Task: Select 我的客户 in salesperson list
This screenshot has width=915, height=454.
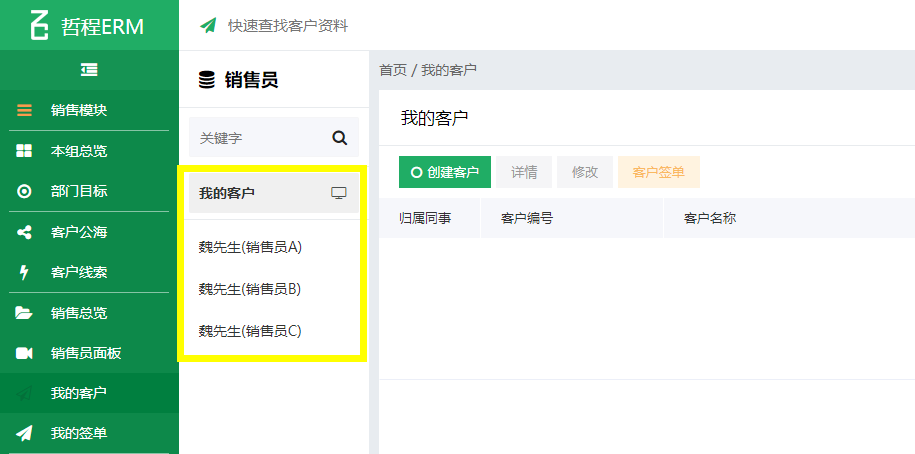Action: 274,193
